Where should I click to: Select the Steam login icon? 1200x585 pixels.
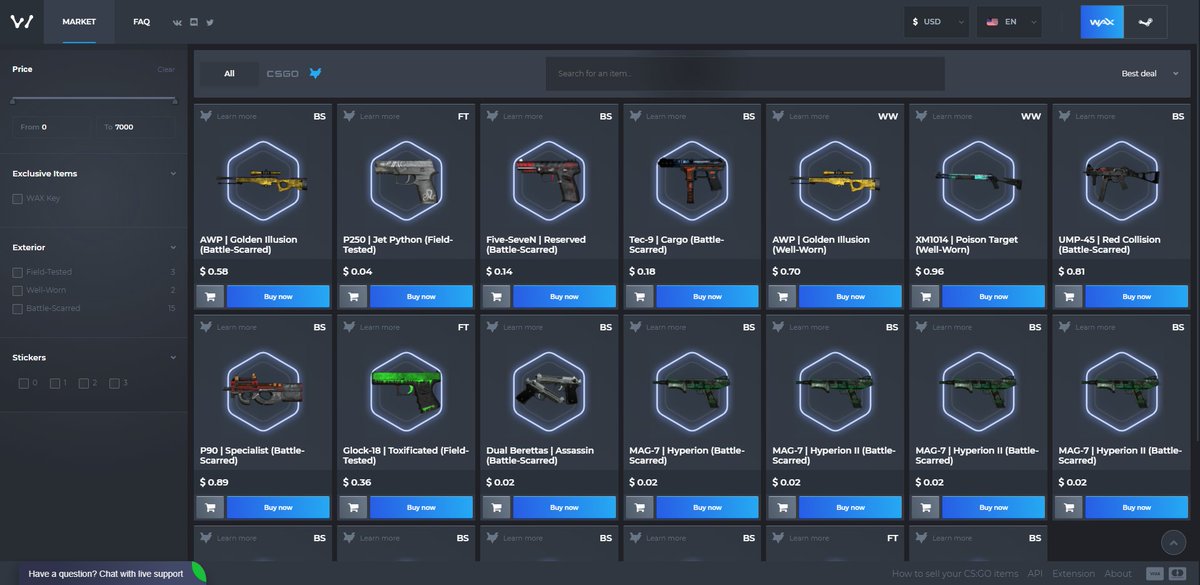tap(1145, 22)
